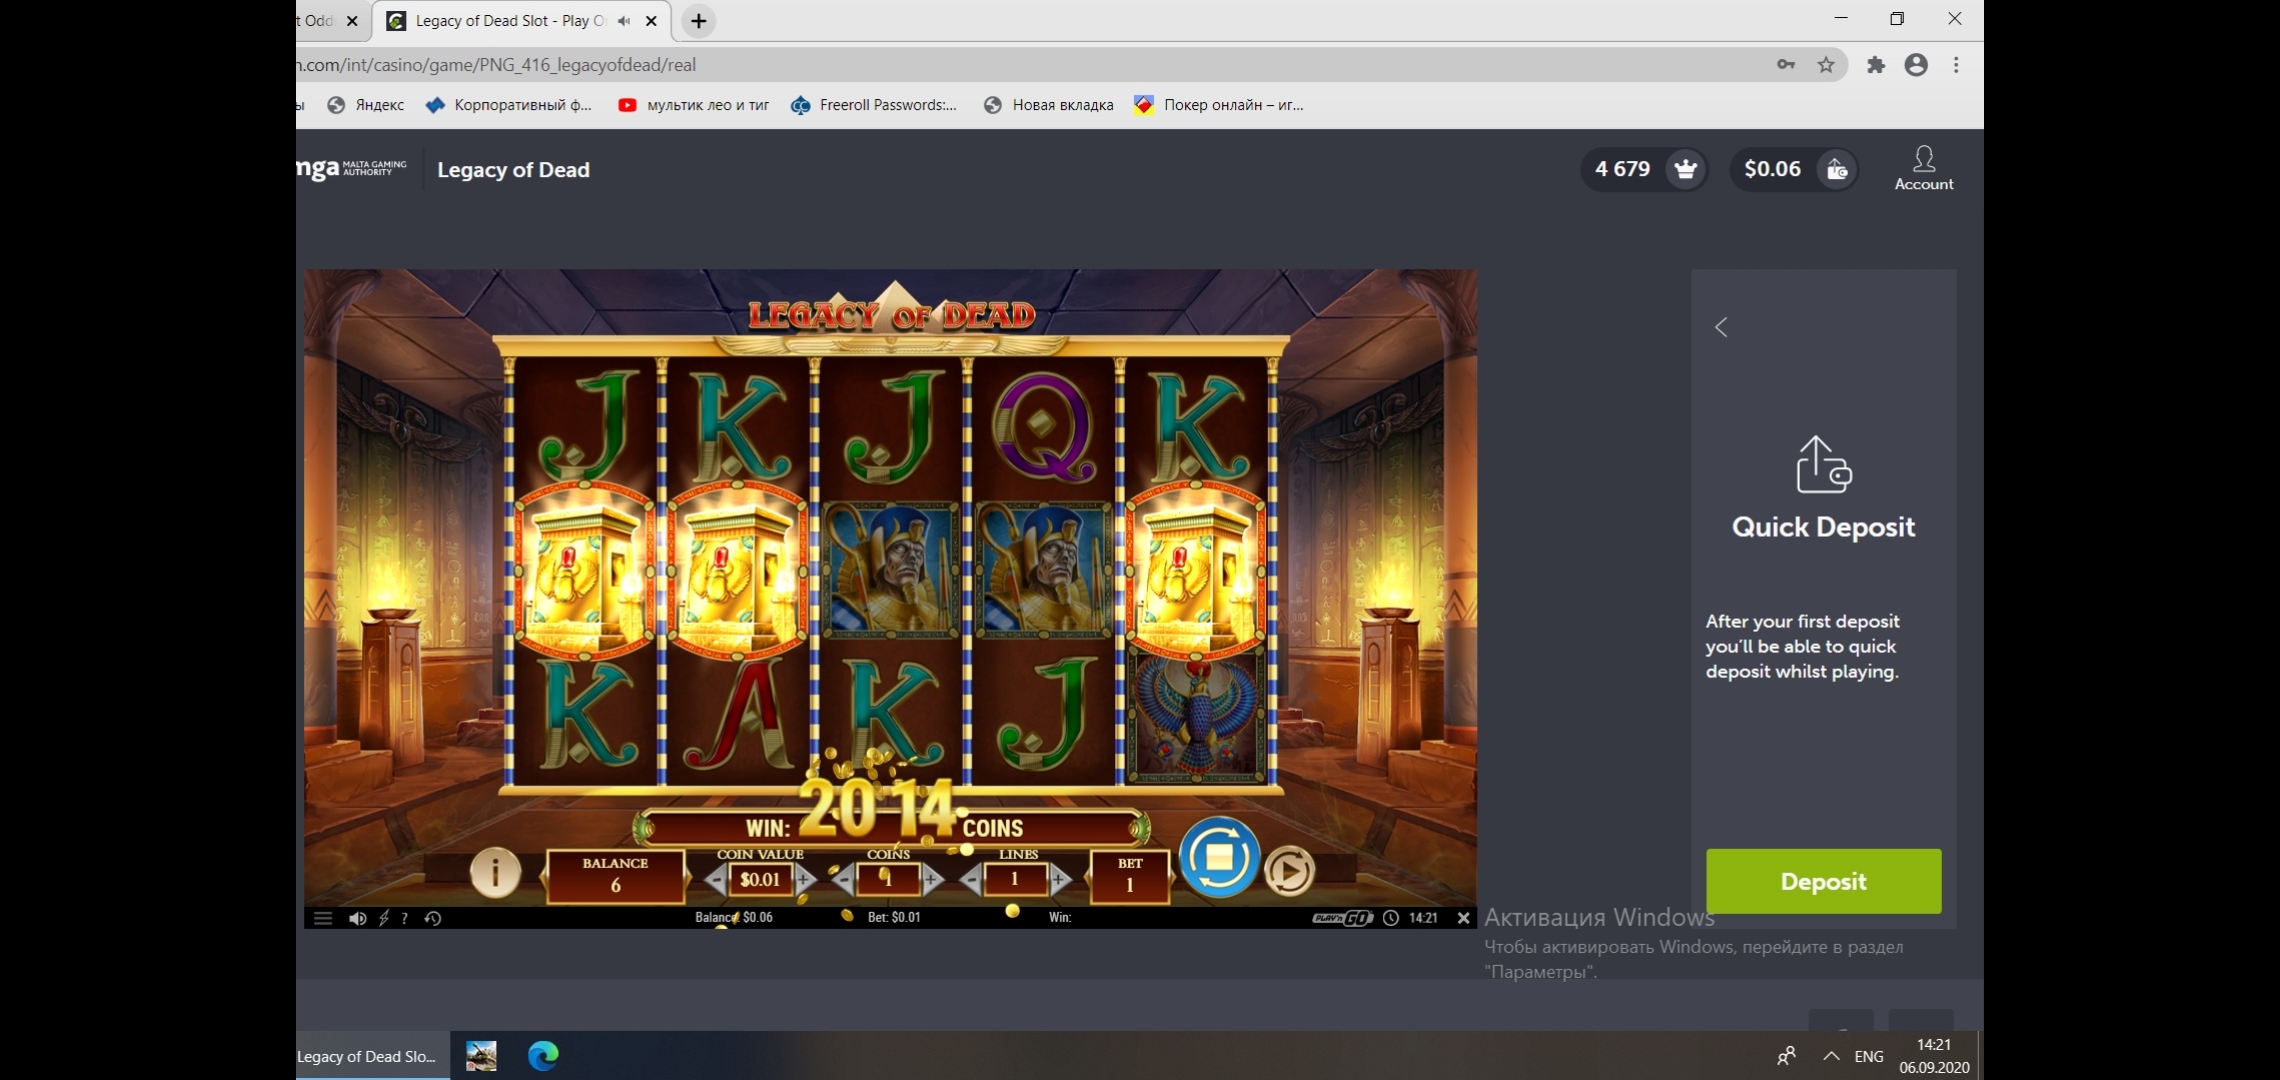Open the paytable info button
2280x1080 pixels.
point(495,872)
